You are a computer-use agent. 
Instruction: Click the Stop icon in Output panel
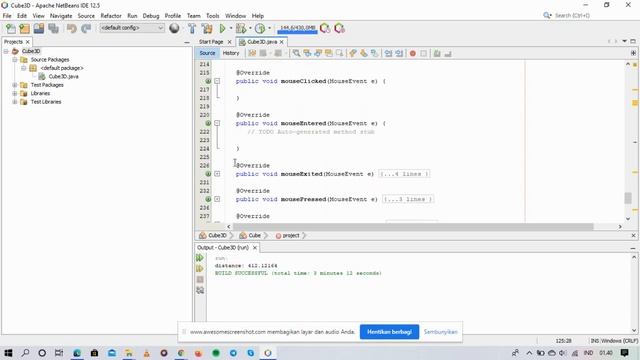coord(200,280)
